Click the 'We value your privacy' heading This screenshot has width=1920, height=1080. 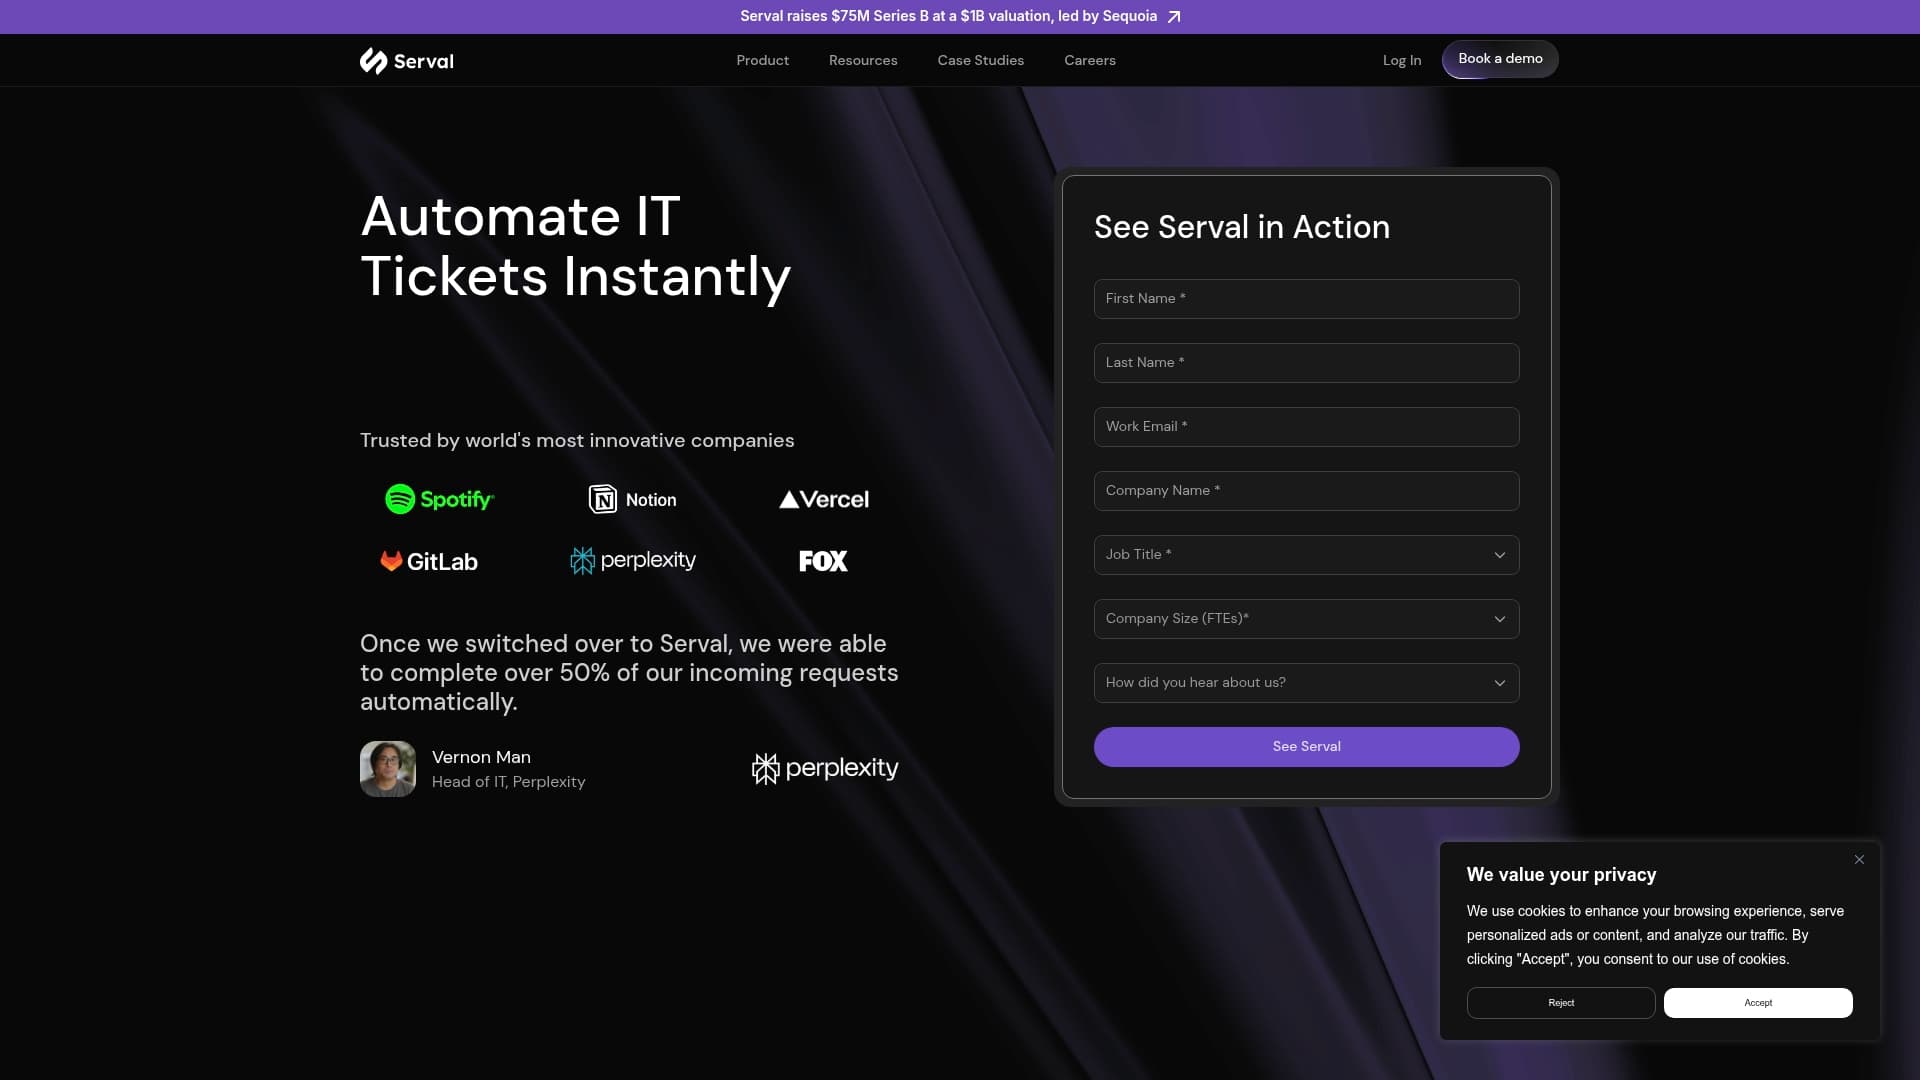[1561, 875]
